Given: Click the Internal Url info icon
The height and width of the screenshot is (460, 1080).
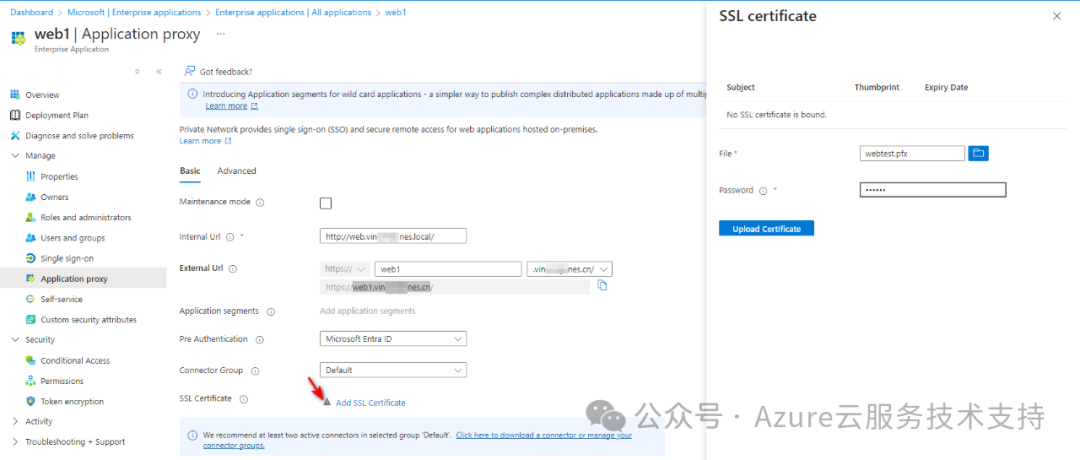Looking at the screenshot, I should tap(230, 237).
